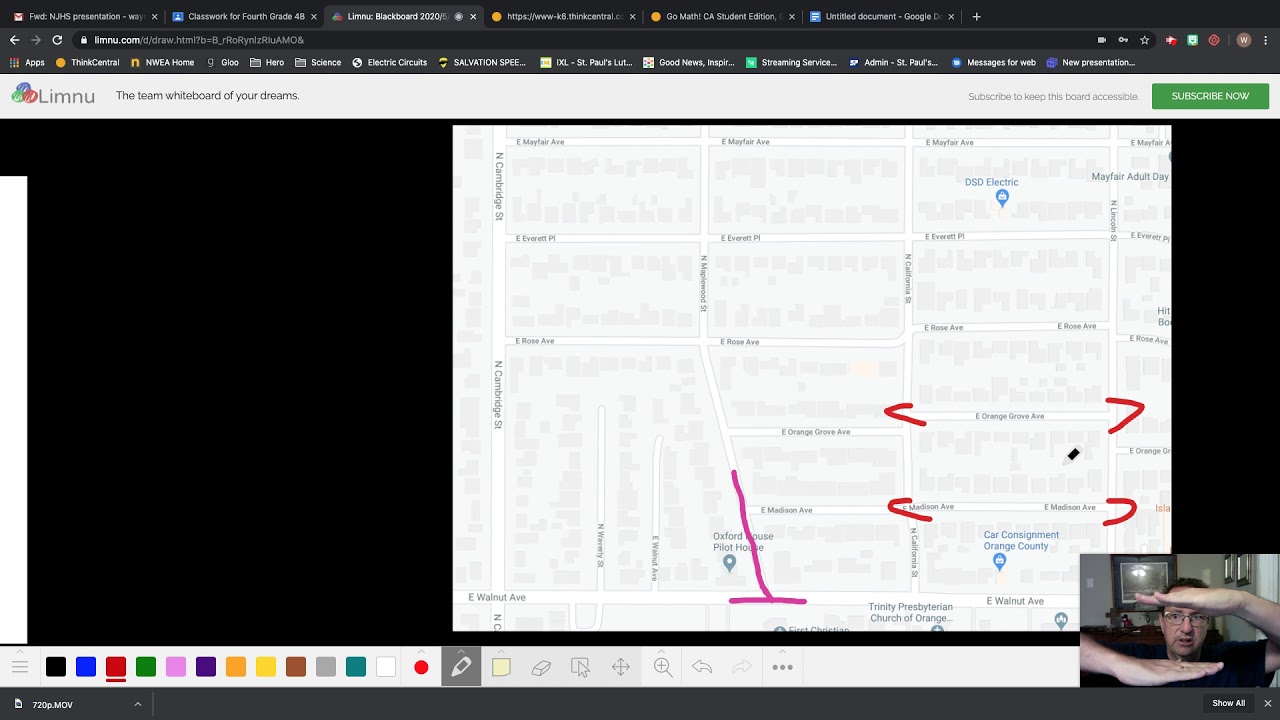Pick the purple color swatch

coord(206,667)
